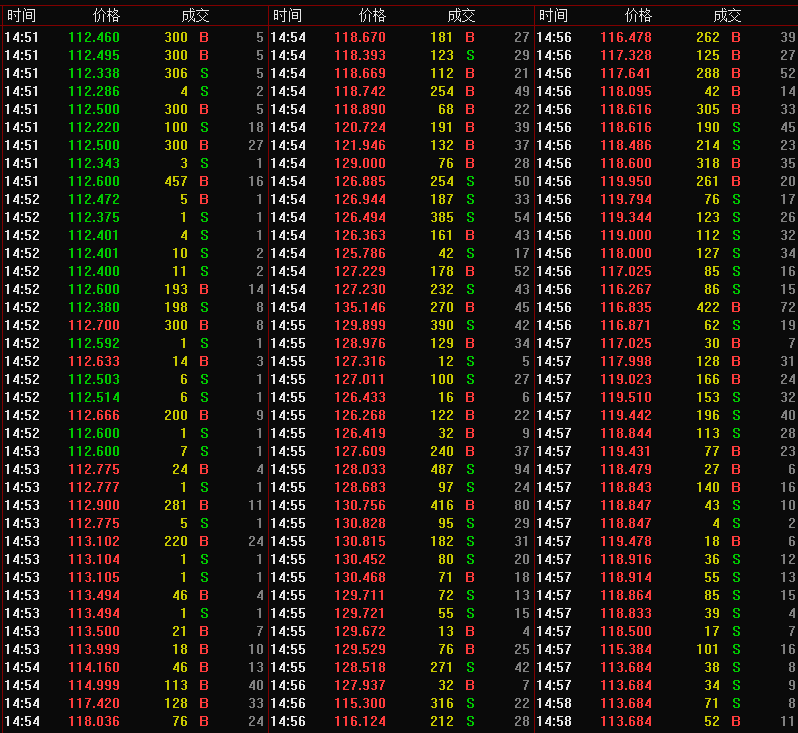The width and height of the screenshot is (798, 733).
Task: Select the row with price 121.946
Action: tap(360, 145)
